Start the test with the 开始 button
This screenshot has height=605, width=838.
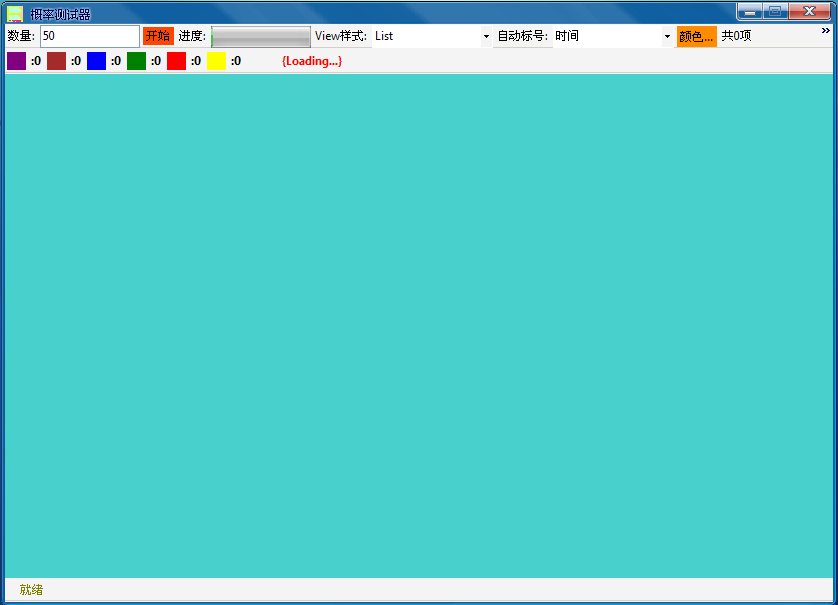click(158, 36)
